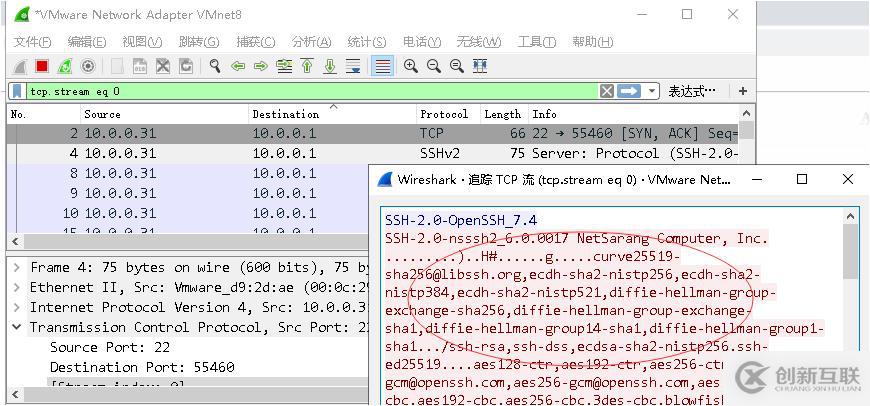Find a packet with the magnifier icon
The height and width of the screenshot is (406, 870).
(215, 67)
